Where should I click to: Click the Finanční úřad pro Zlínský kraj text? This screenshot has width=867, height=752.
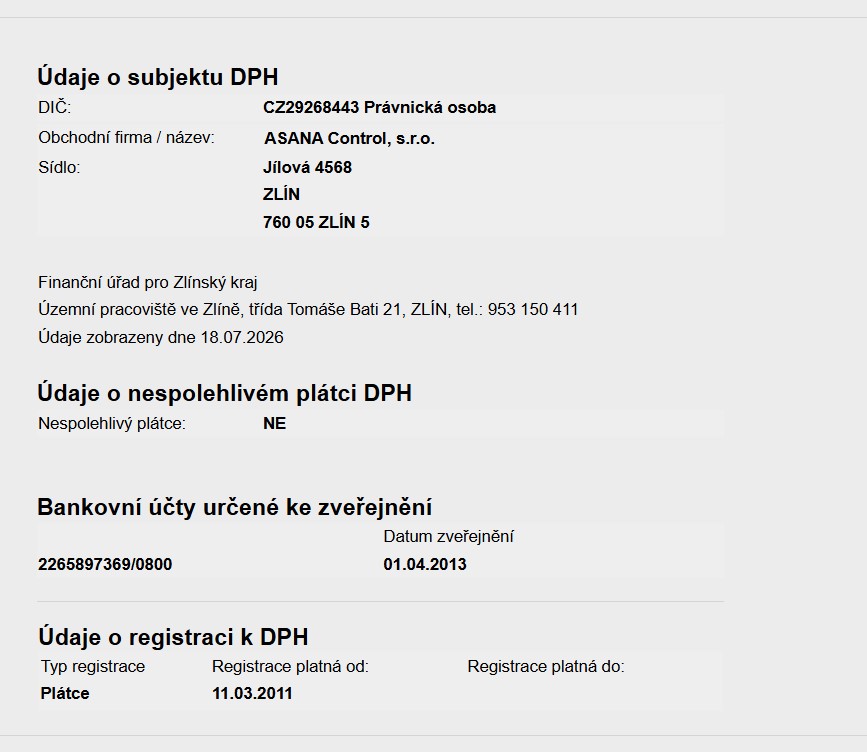click(148, 283)
